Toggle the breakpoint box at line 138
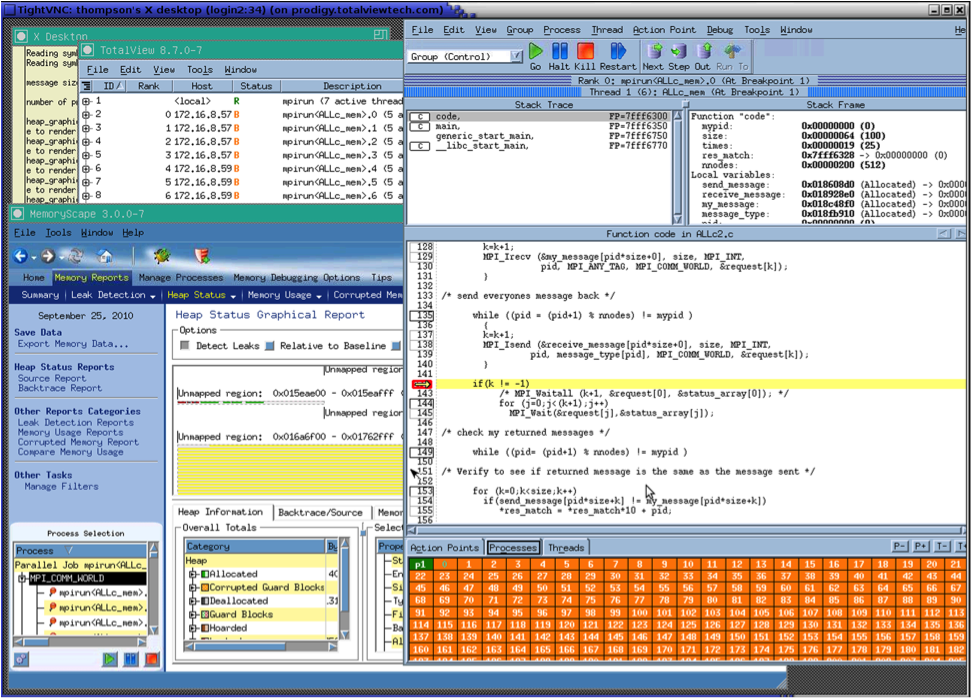 pos(422,344)
